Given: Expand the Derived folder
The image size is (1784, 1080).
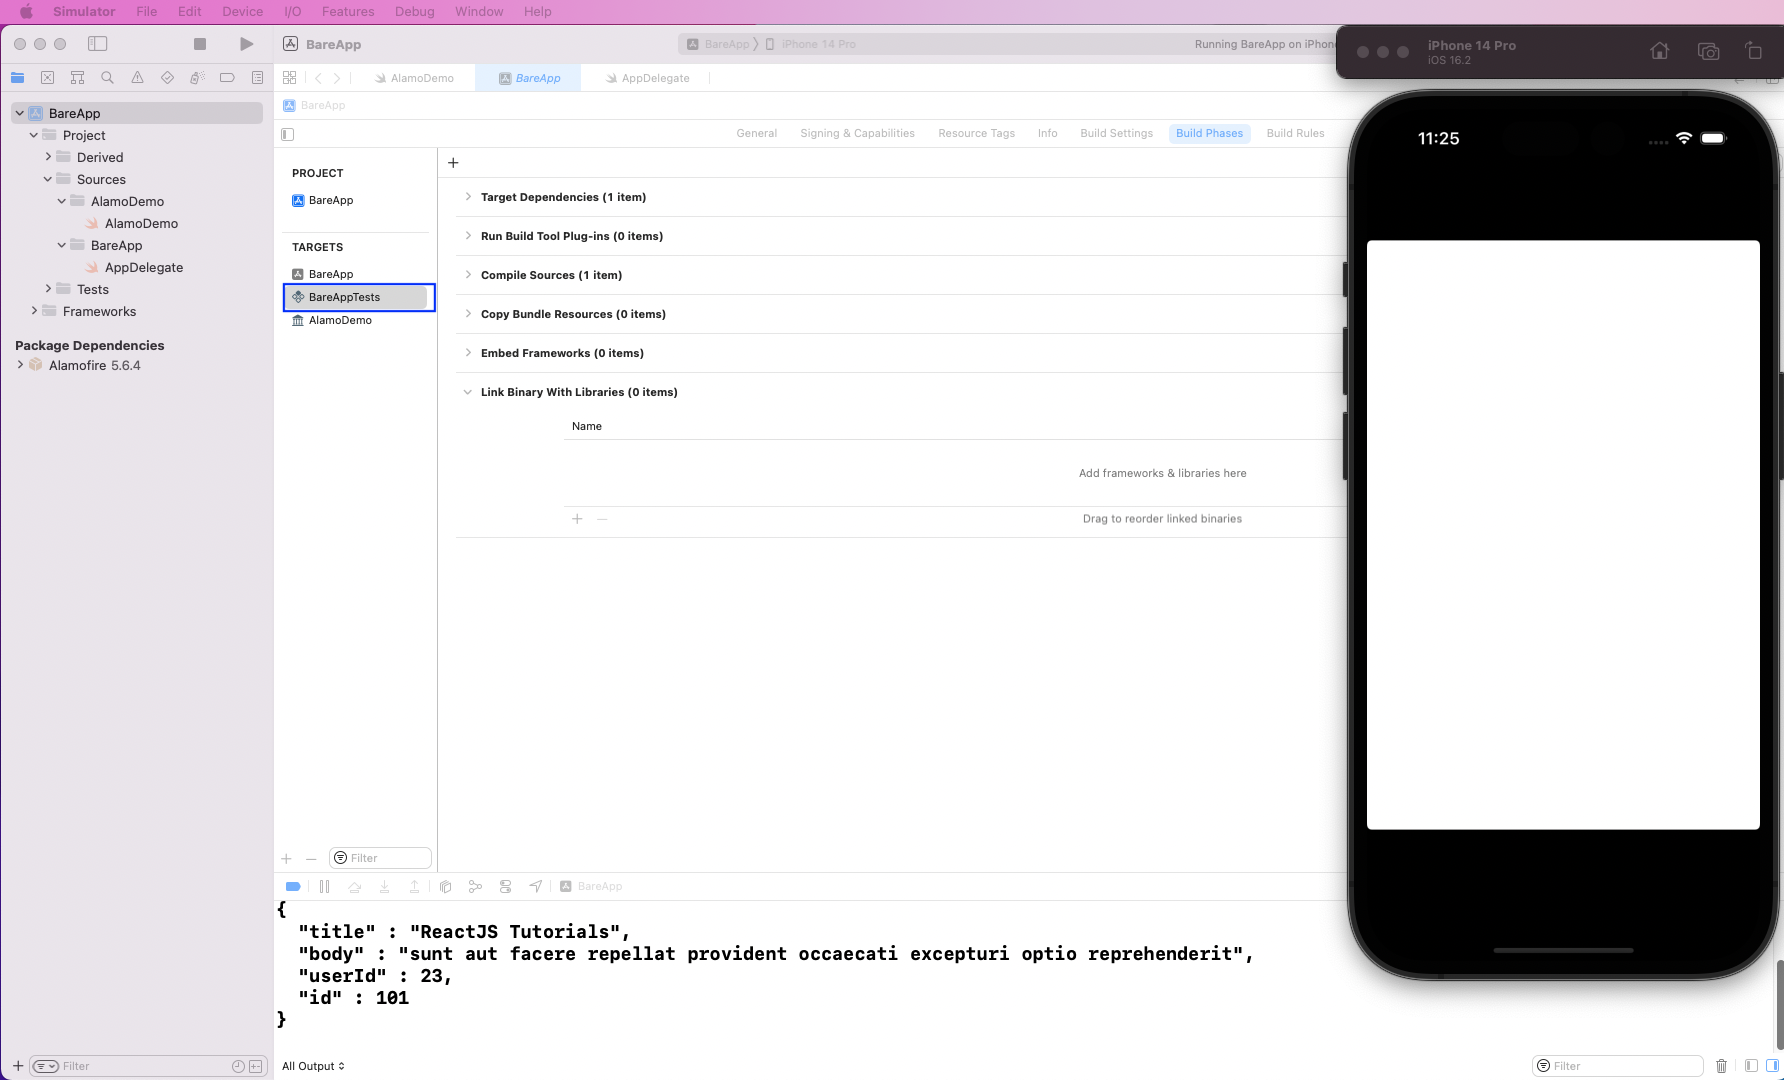Looking at the screenshot, I should (48, 157).
